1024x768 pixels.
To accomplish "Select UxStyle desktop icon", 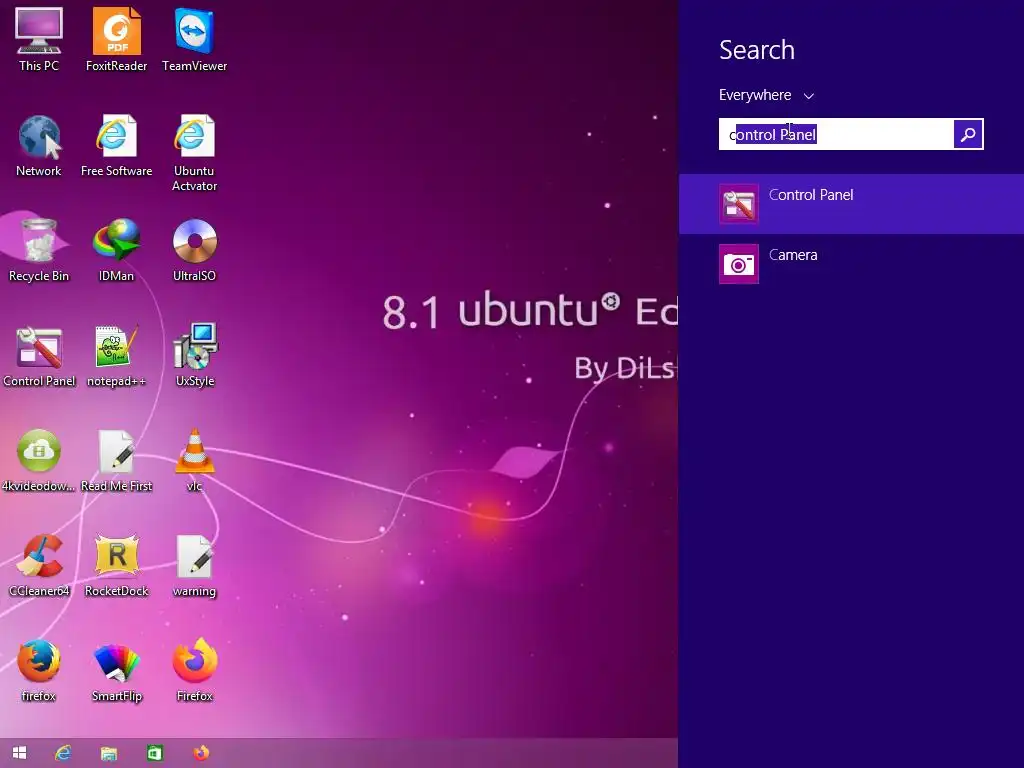I will 194,355.
